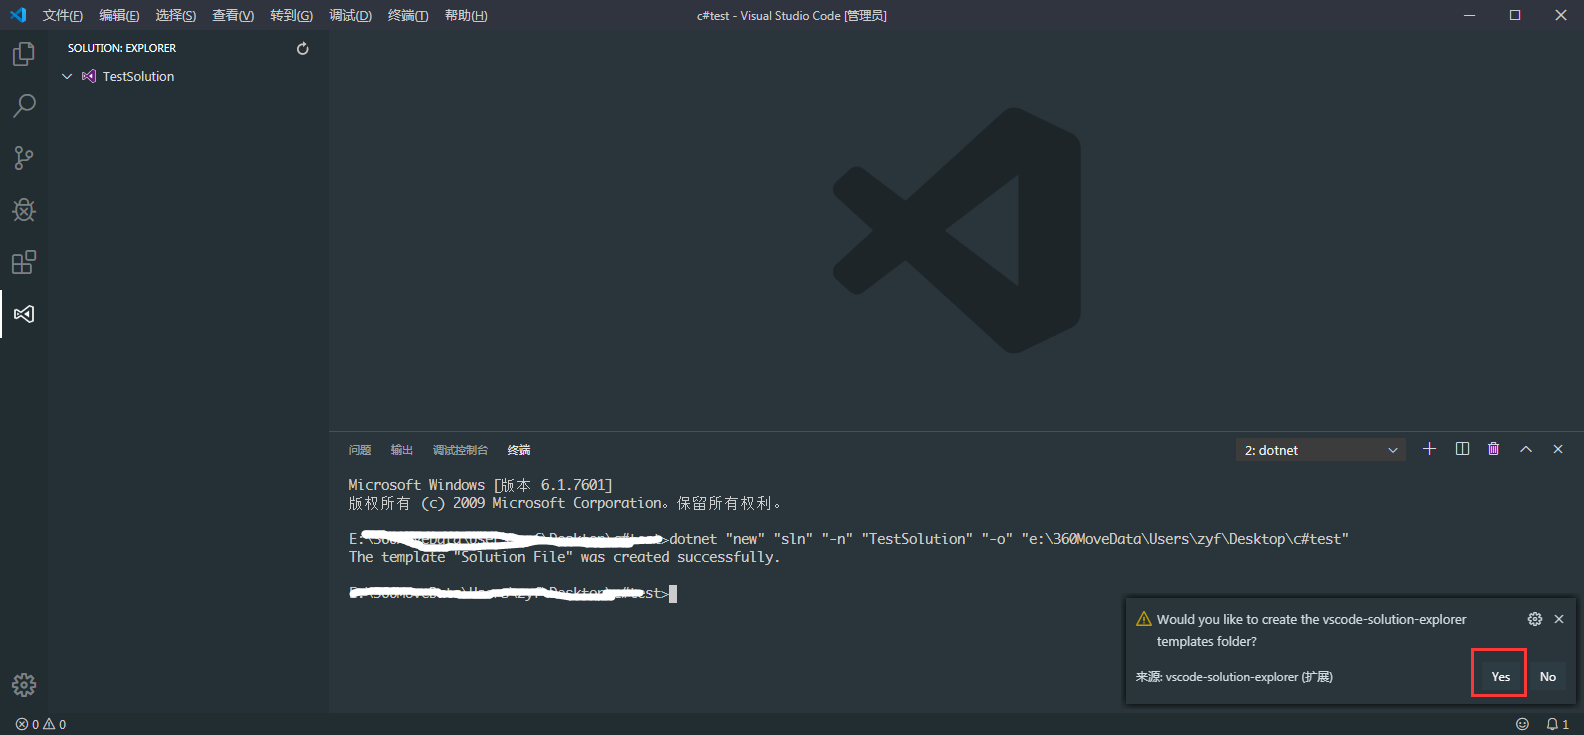Screen dimensions: 1584x735
Task: Split the terminal pane
Action: (1462, 449)
